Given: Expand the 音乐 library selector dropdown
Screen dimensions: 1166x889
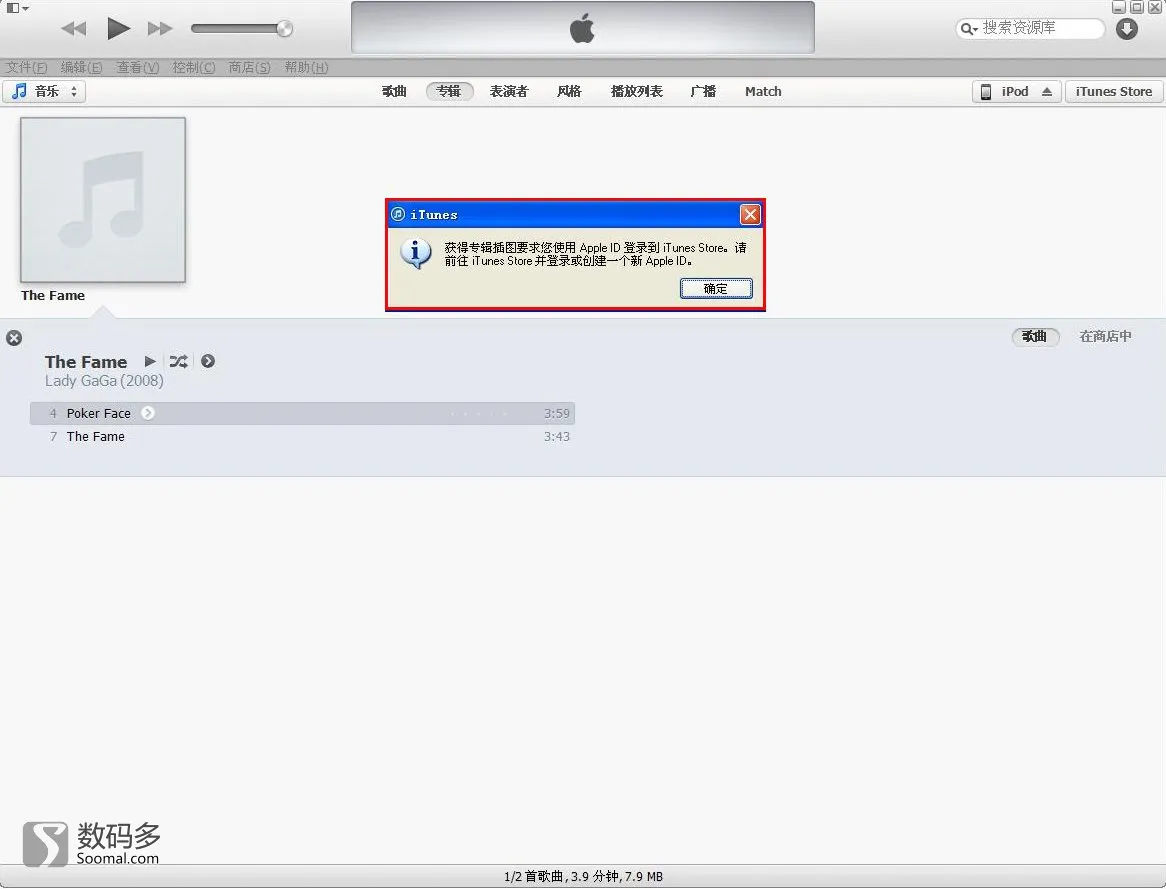Looking at the screenshot, I should pos(45,92).
